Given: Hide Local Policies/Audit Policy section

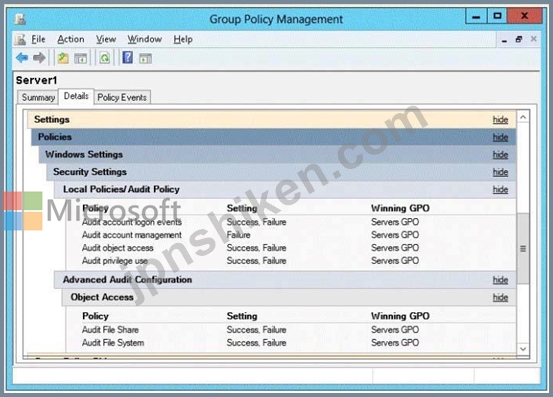Looking at the screenshot, I should click(x=500, y=189).
